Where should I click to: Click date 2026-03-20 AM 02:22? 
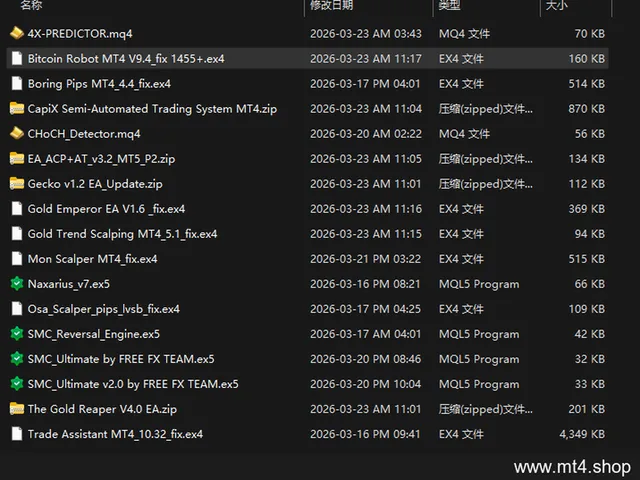point(366,134)
